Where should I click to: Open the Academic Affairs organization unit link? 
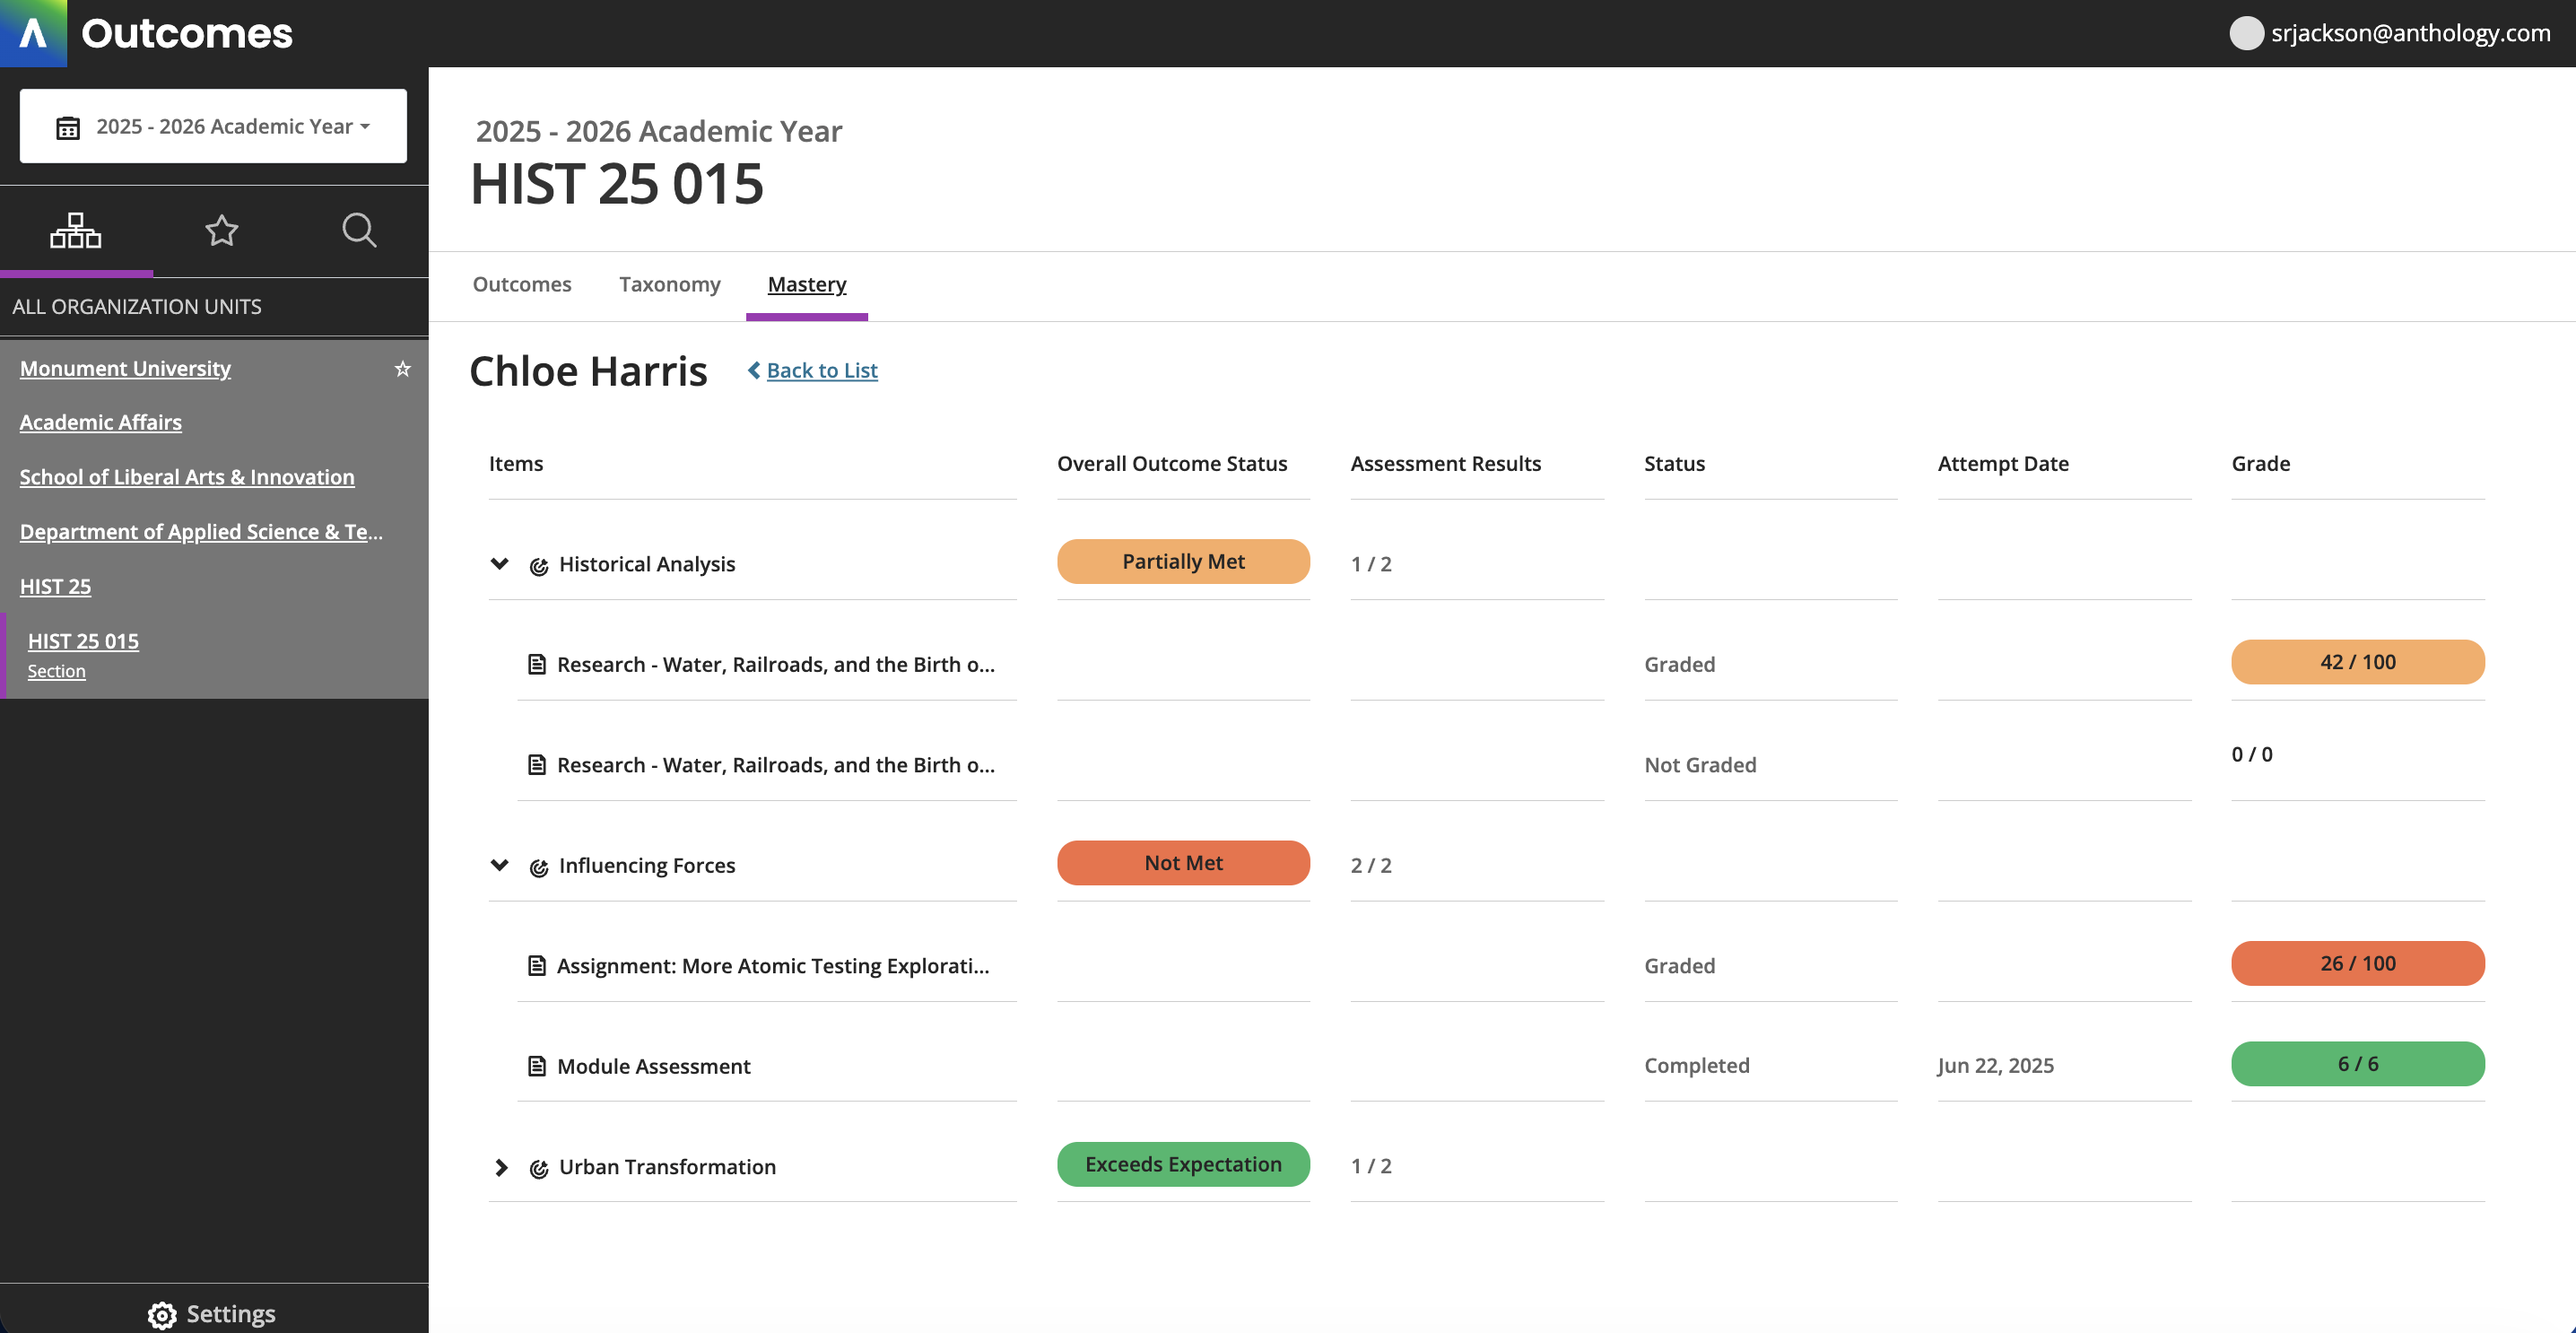(100, 422)
